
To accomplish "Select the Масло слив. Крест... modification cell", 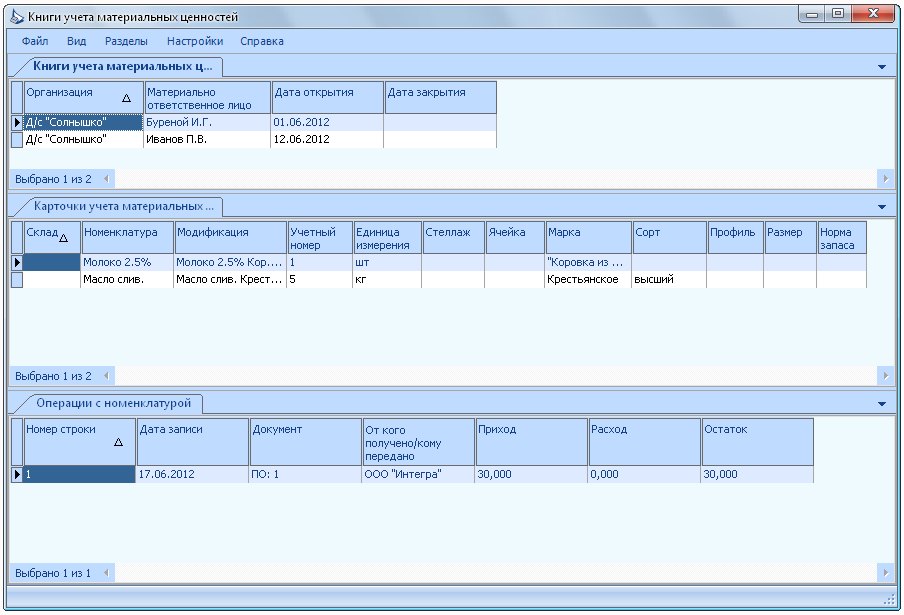I will [x=230, y=279].
